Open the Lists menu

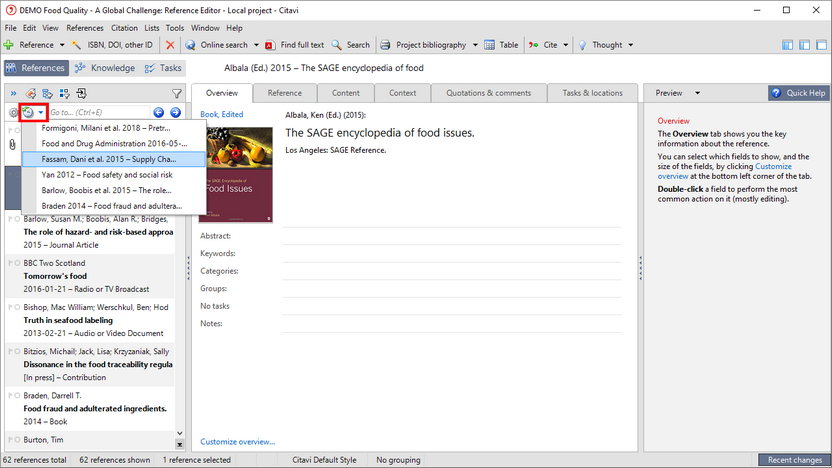point(152,28)
